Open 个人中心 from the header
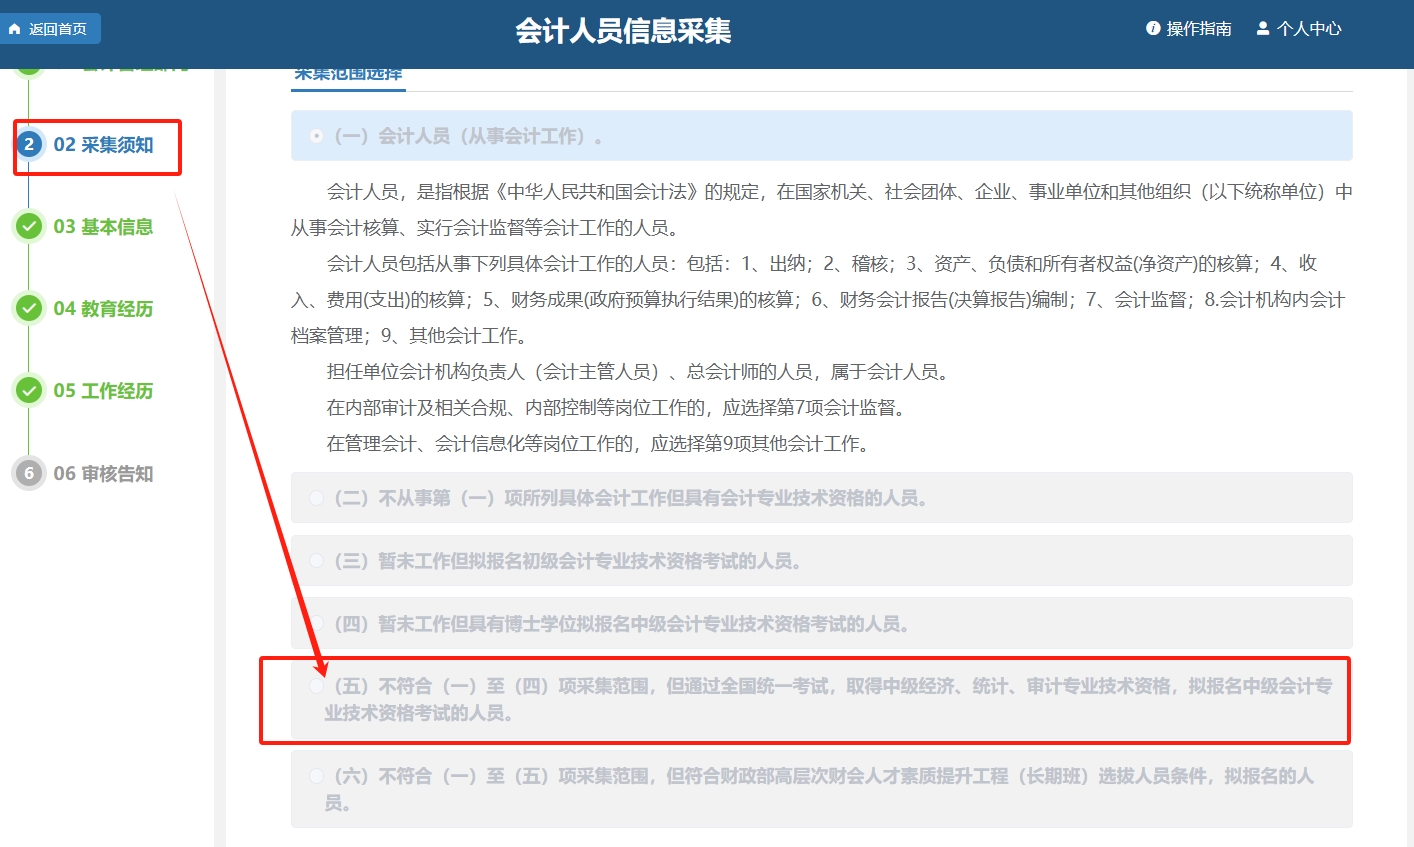The image size is (1414, 847). tap(1308, 29)
